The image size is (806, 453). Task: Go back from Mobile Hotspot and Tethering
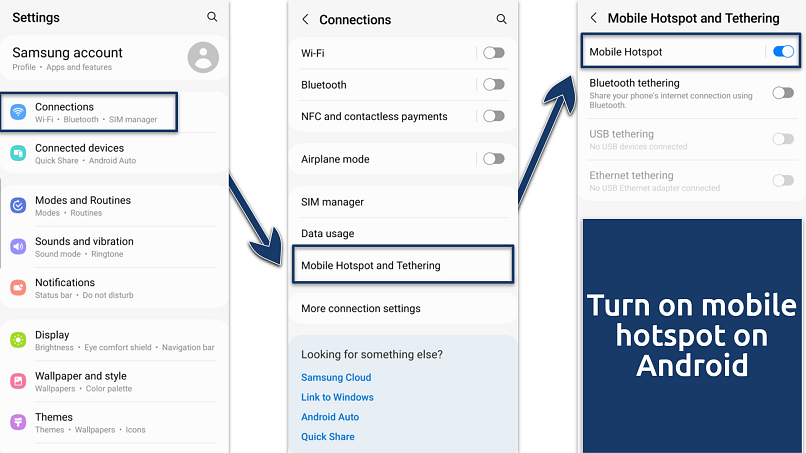(x=594, y=18)
